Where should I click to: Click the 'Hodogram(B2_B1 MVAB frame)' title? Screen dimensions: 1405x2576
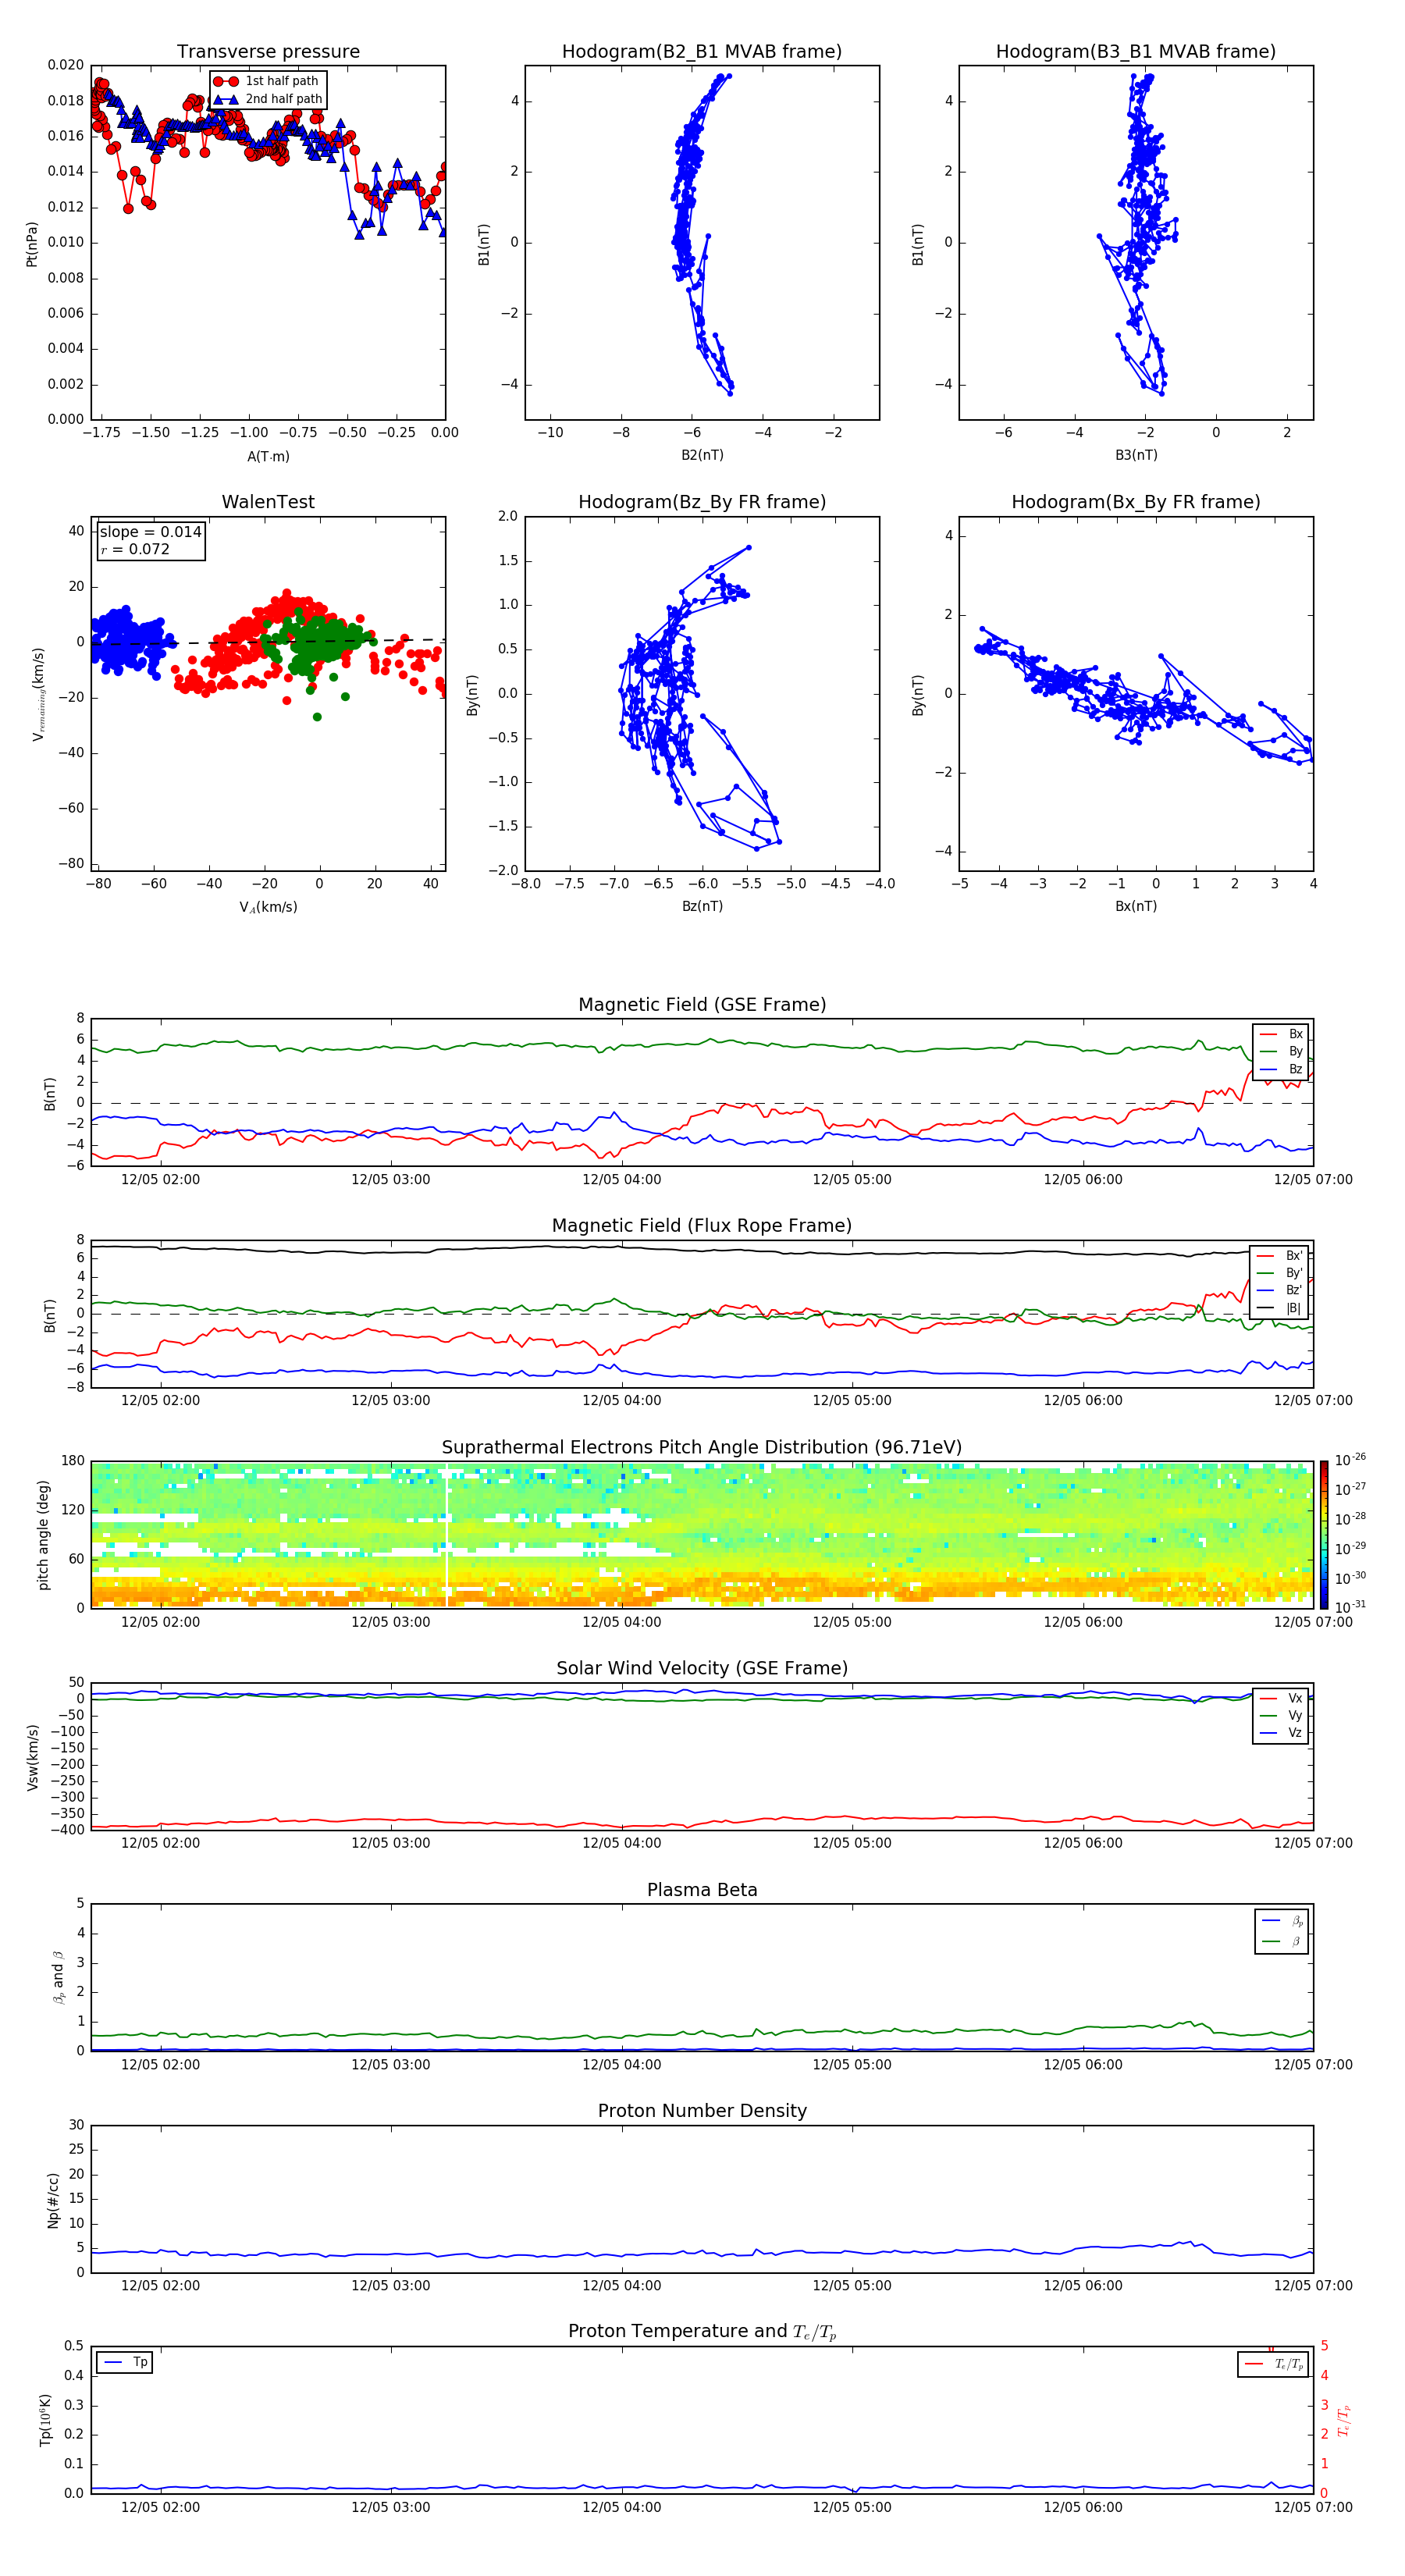coord(702,52)
